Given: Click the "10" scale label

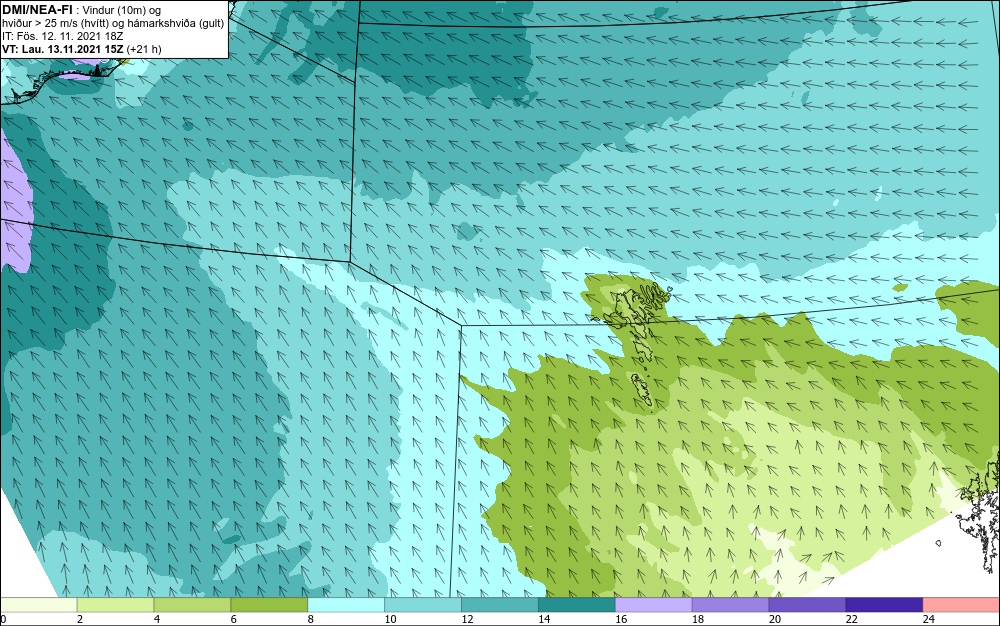Looking at the screenshot, I should tap(390, 619).
